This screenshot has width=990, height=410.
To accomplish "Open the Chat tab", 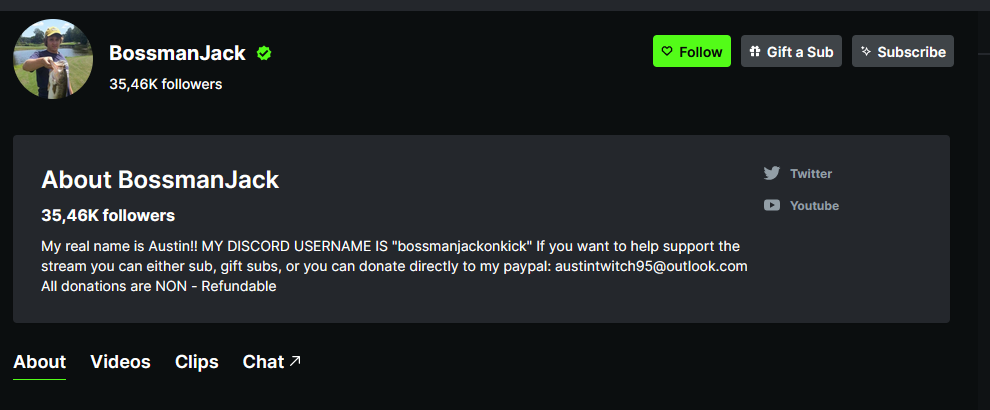I will [263, 362].
